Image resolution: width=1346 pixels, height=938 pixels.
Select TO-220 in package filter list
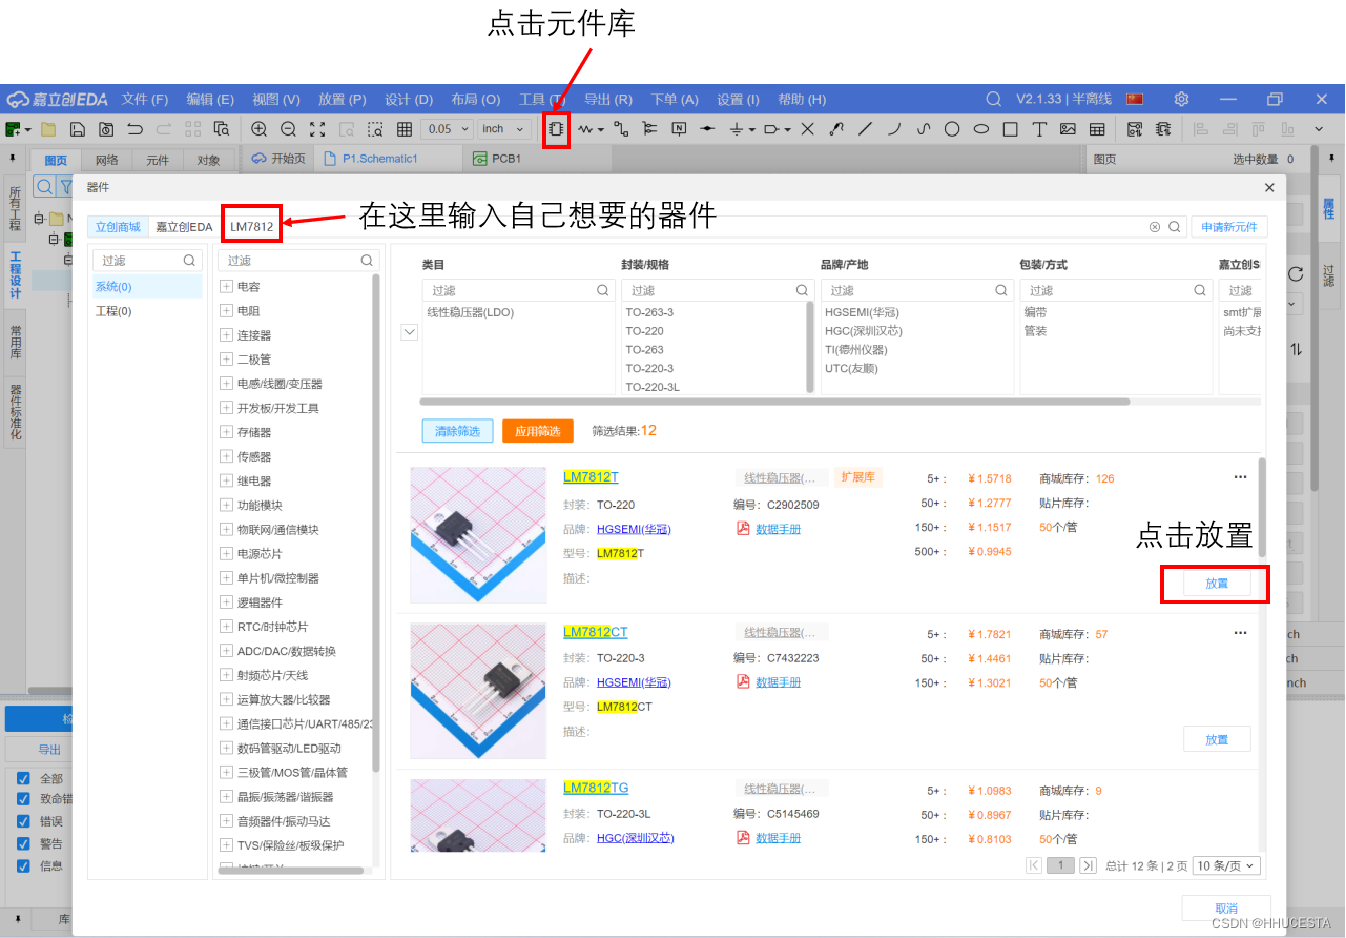pyautogui.click(x=645, y=331)
